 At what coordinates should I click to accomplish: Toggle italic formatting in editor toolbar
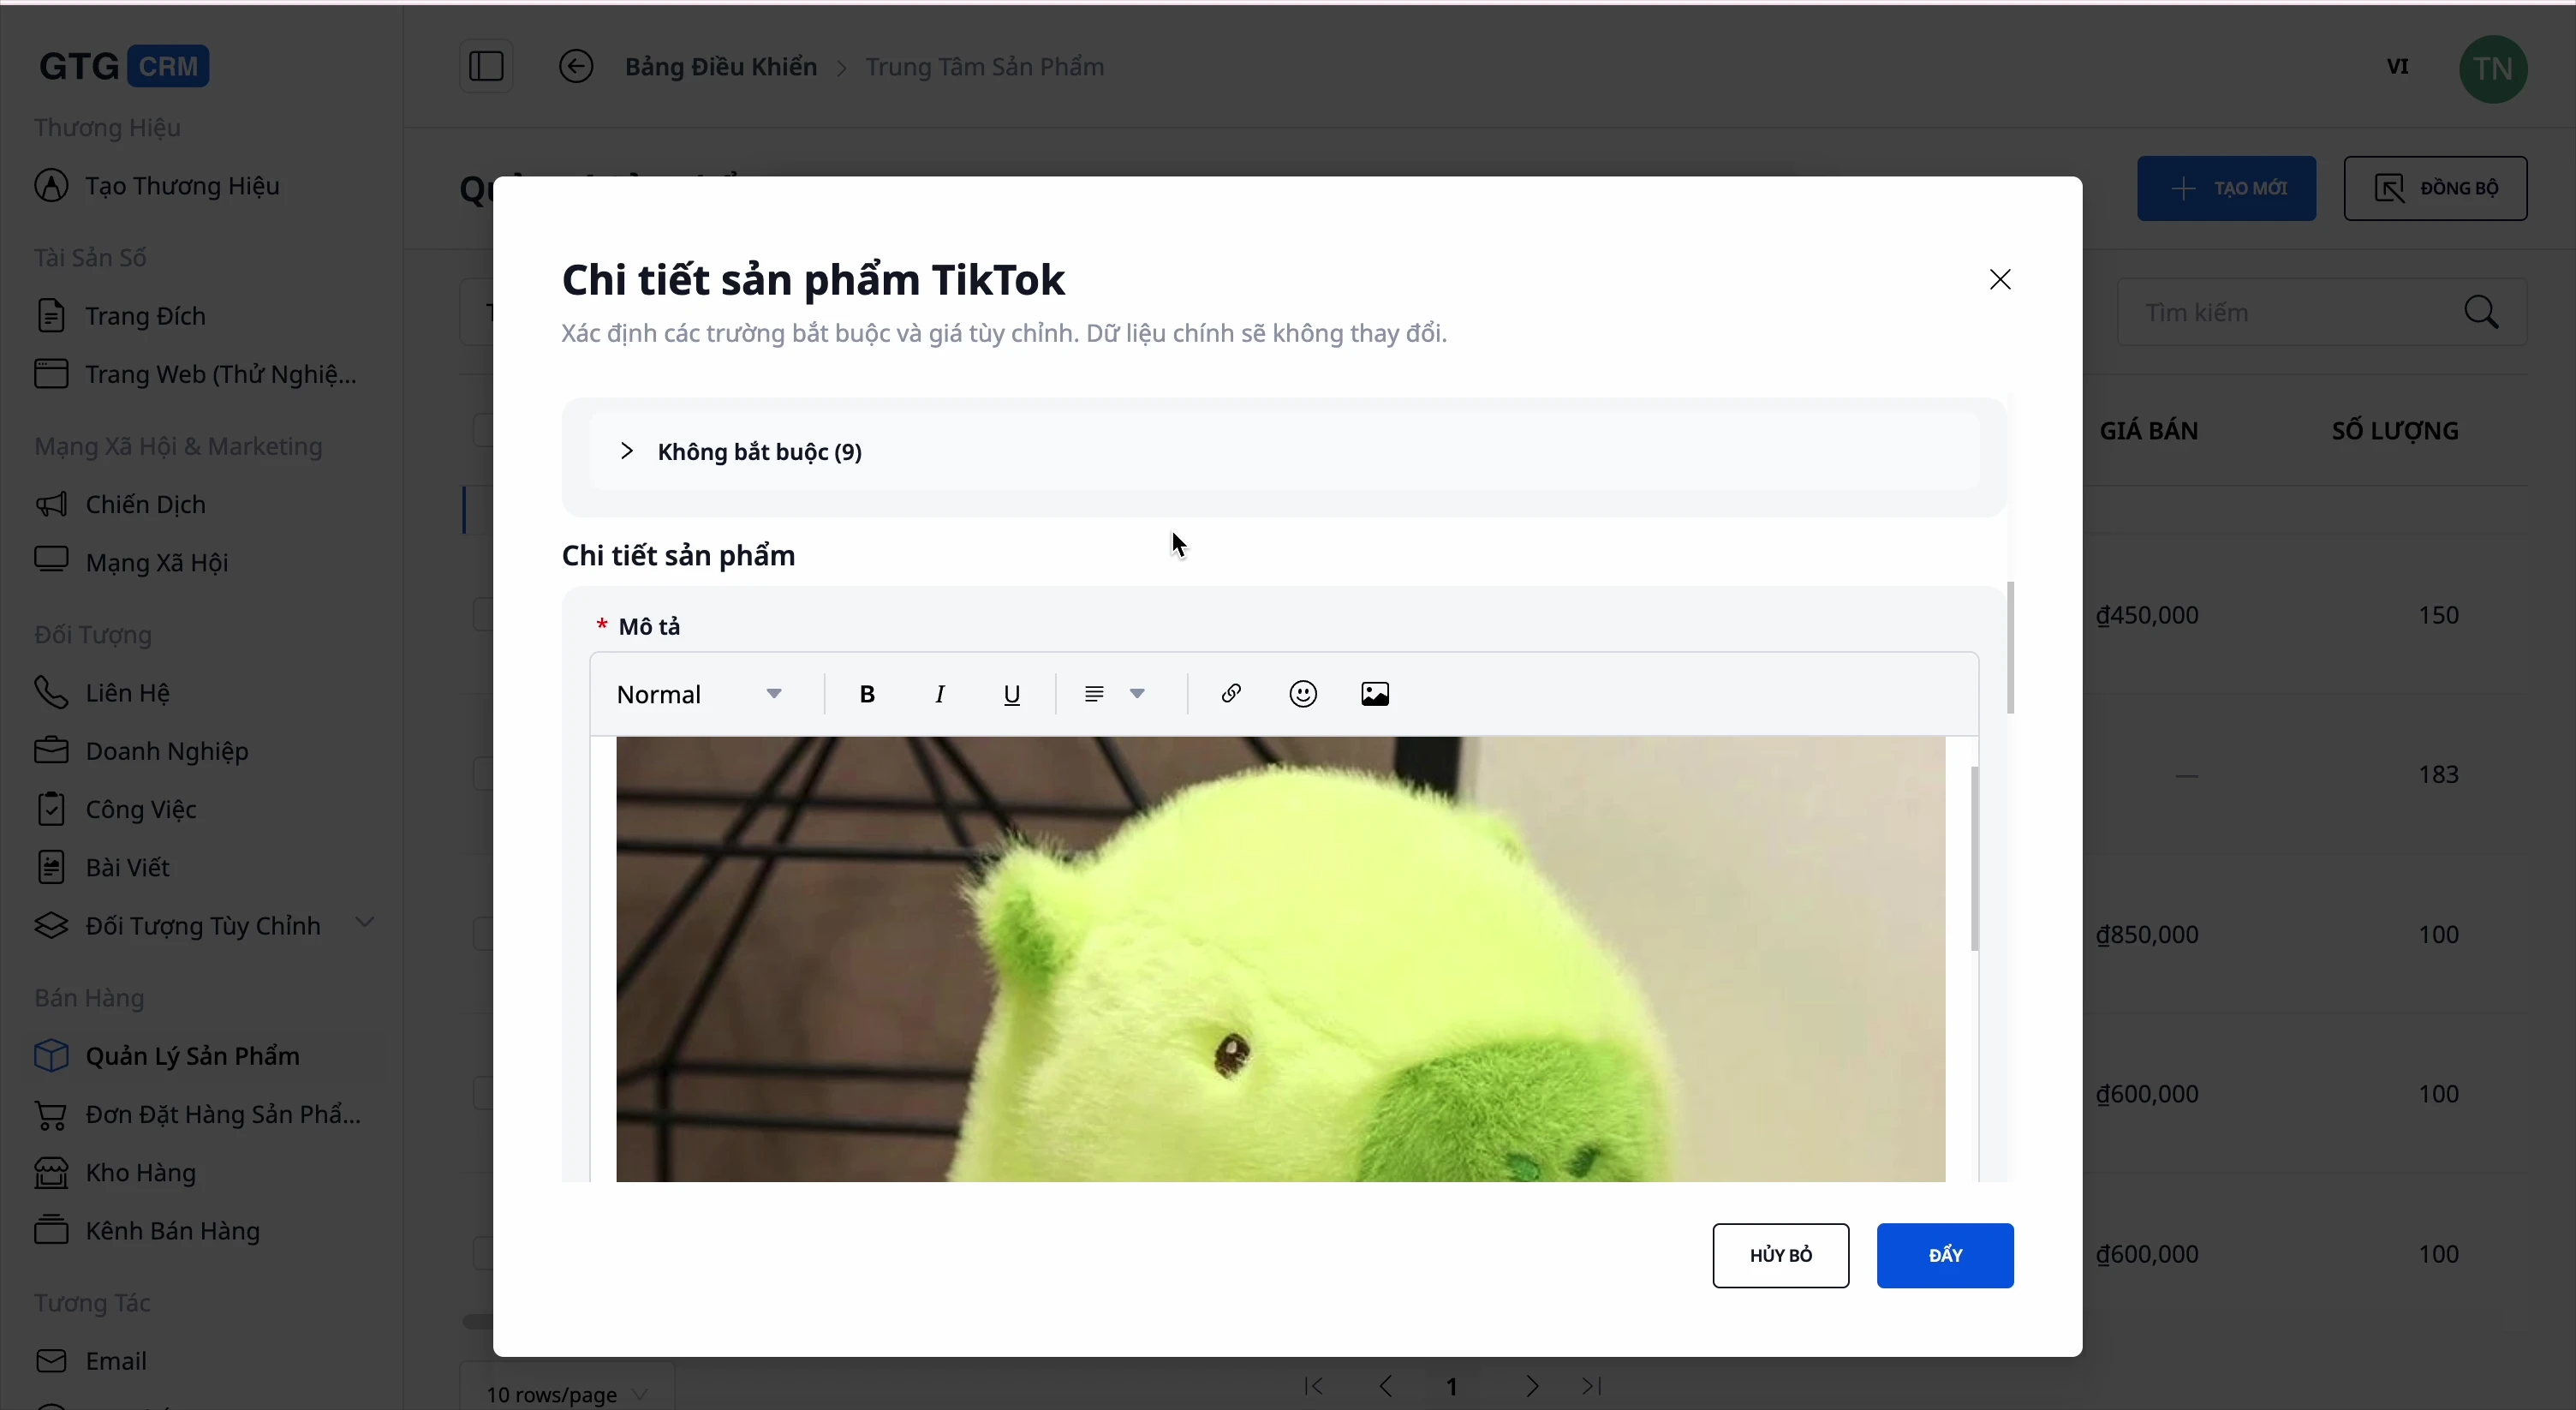[x=940, y=694]
